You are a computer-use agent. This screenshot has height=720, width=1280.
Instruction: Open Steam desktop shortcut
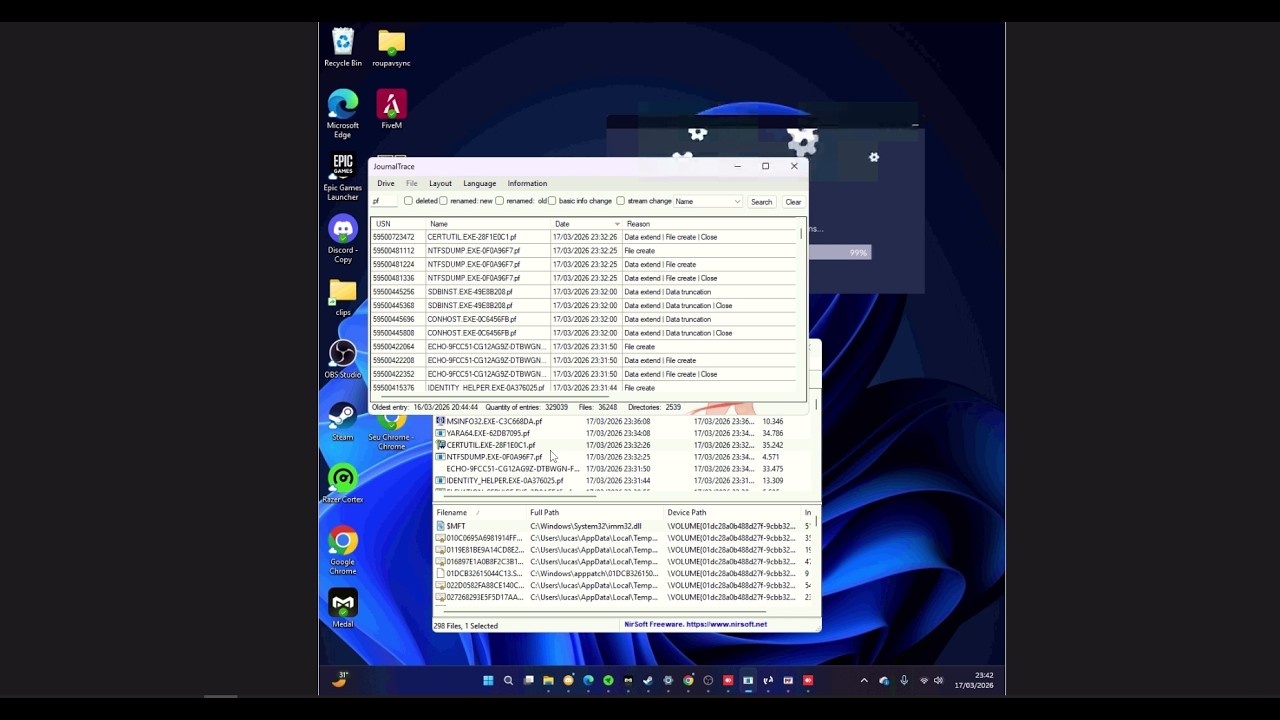343,421
